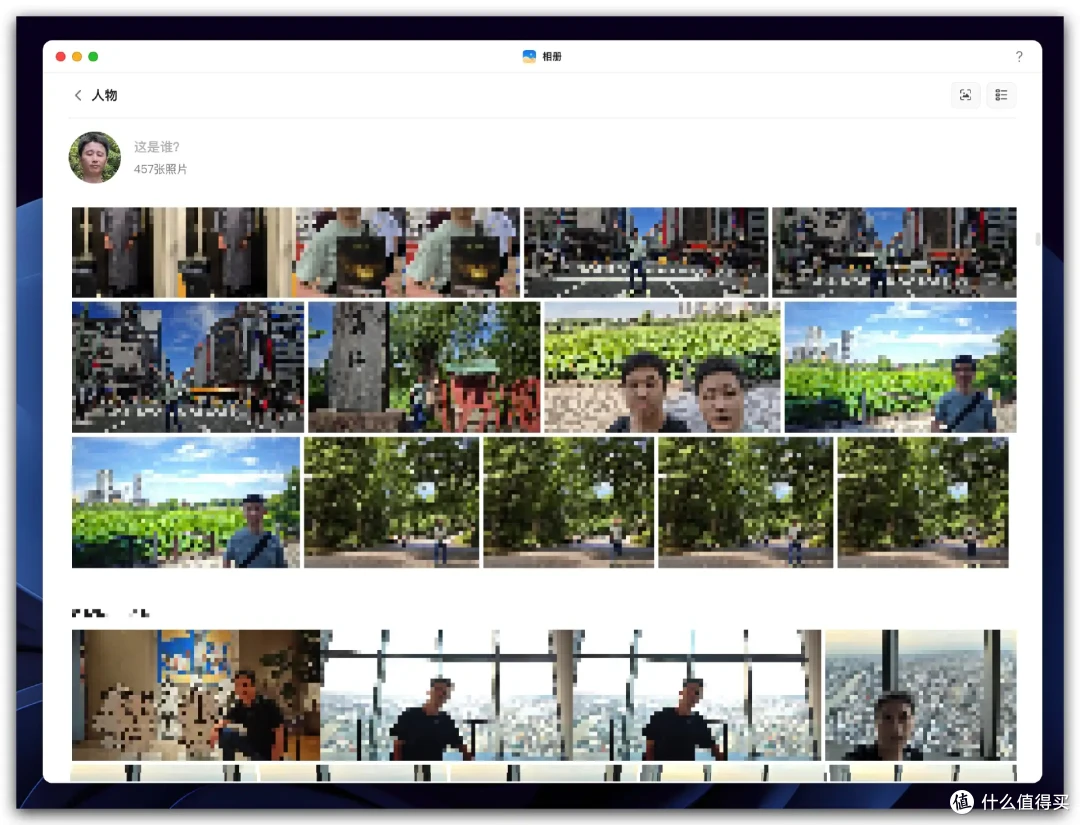Close the window with the red button
Screen dimensions: 1080x825
pos(61,56)
